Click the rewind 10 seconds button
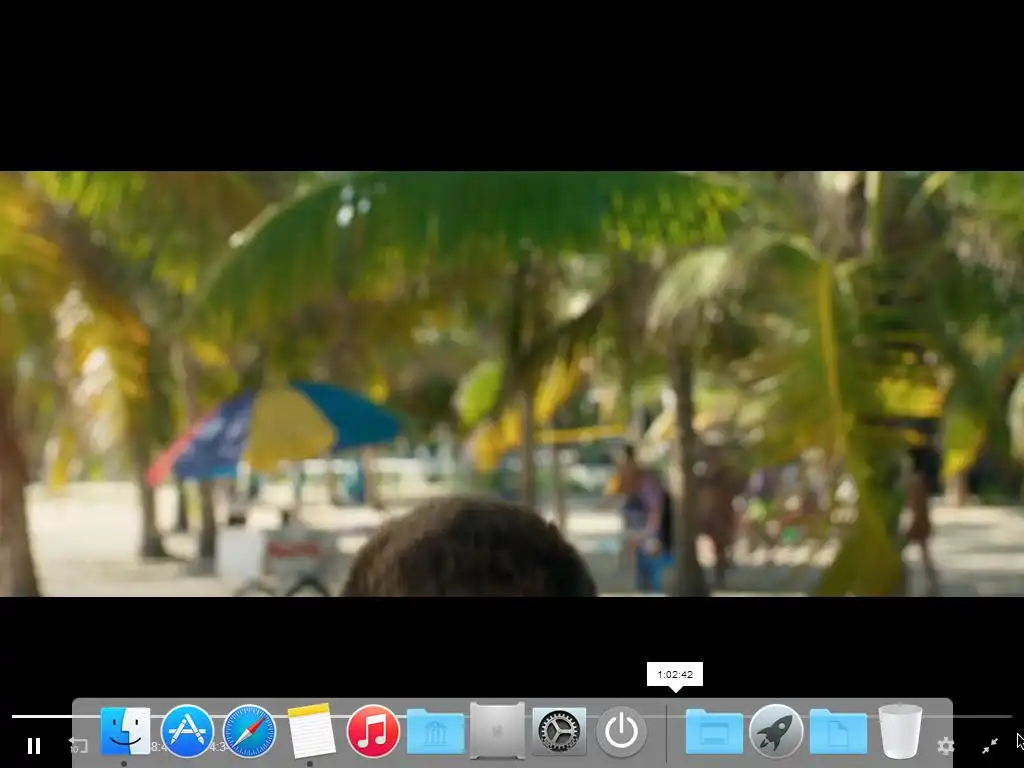This screenshot has height=768, width=1024. point(78,745)
